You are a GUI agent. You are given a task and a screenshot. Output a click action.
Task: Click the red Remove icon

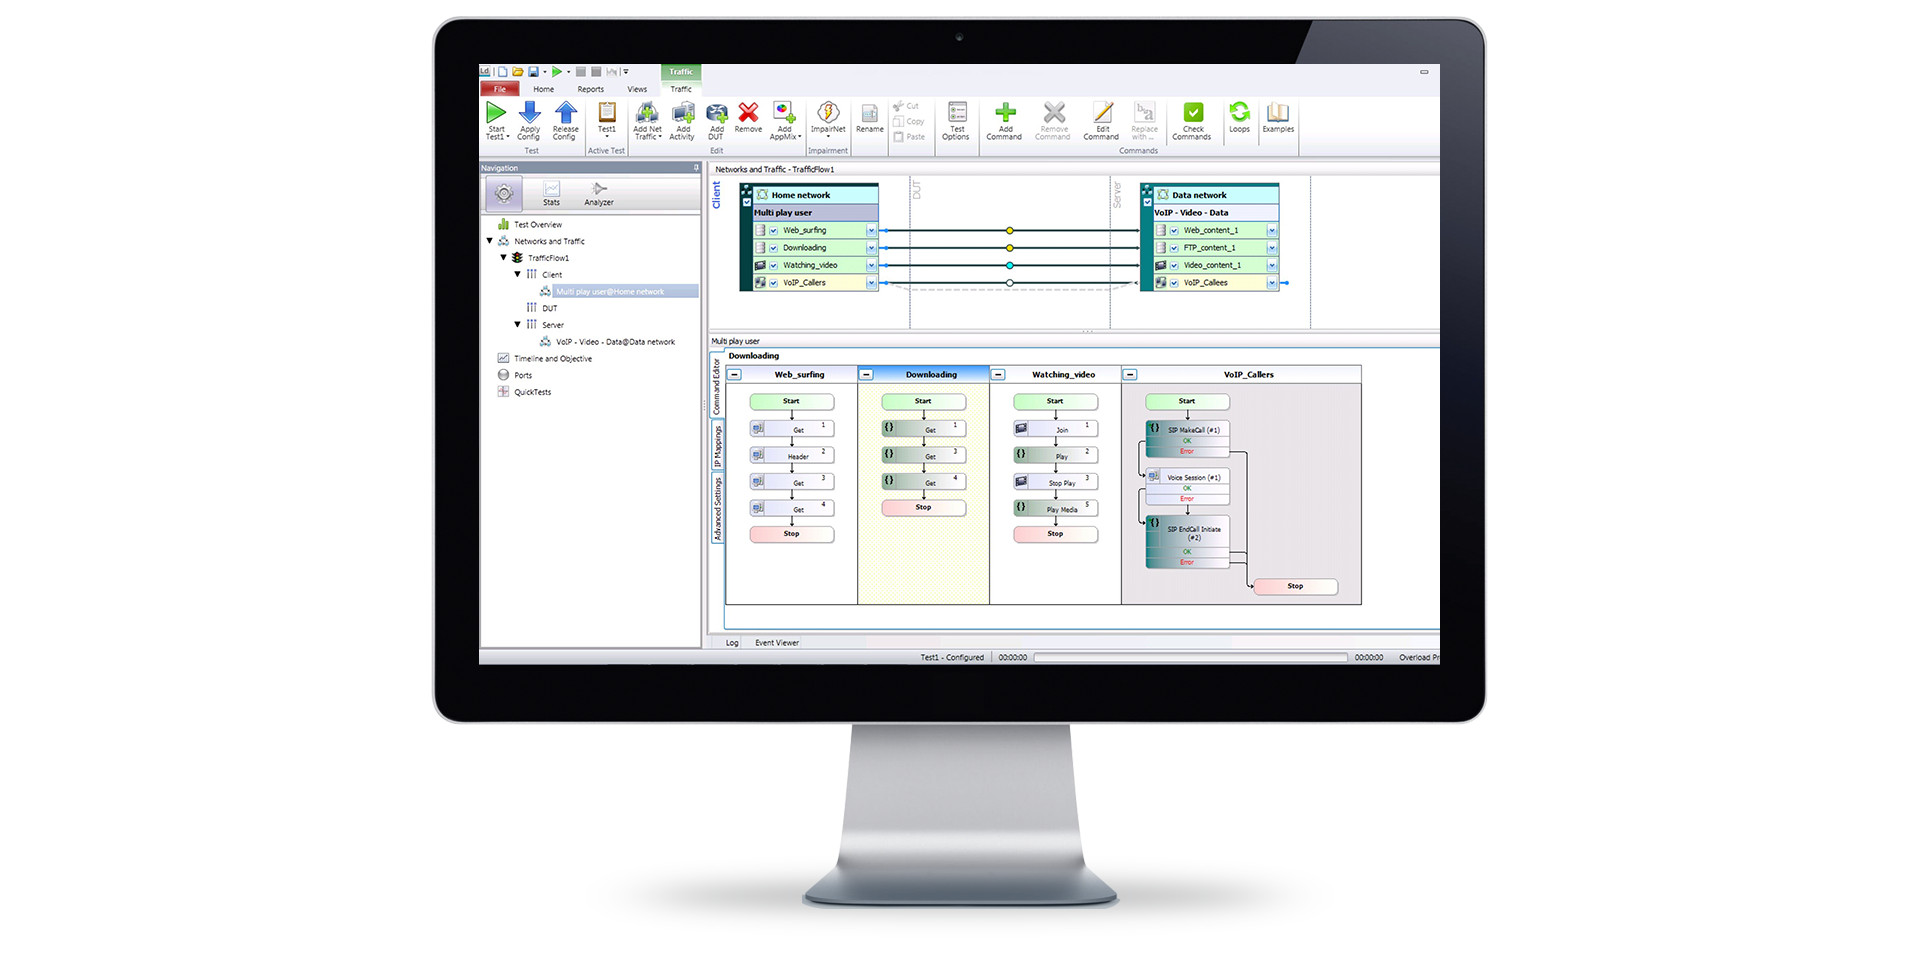click(x=748, y=113)
